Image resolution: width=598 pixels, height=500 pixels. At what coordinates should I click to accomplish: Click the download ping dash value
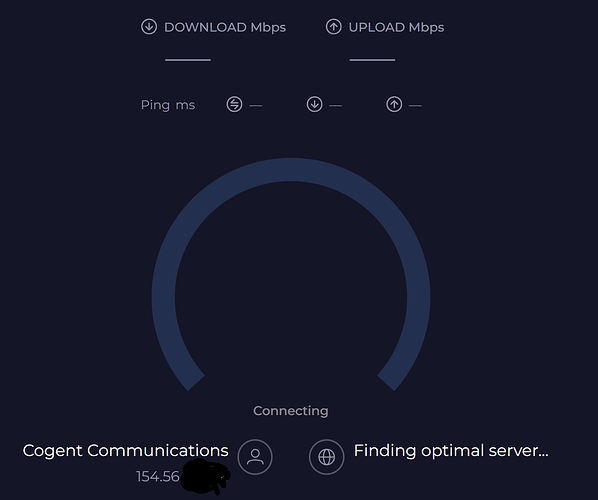[x=335, y=105]
